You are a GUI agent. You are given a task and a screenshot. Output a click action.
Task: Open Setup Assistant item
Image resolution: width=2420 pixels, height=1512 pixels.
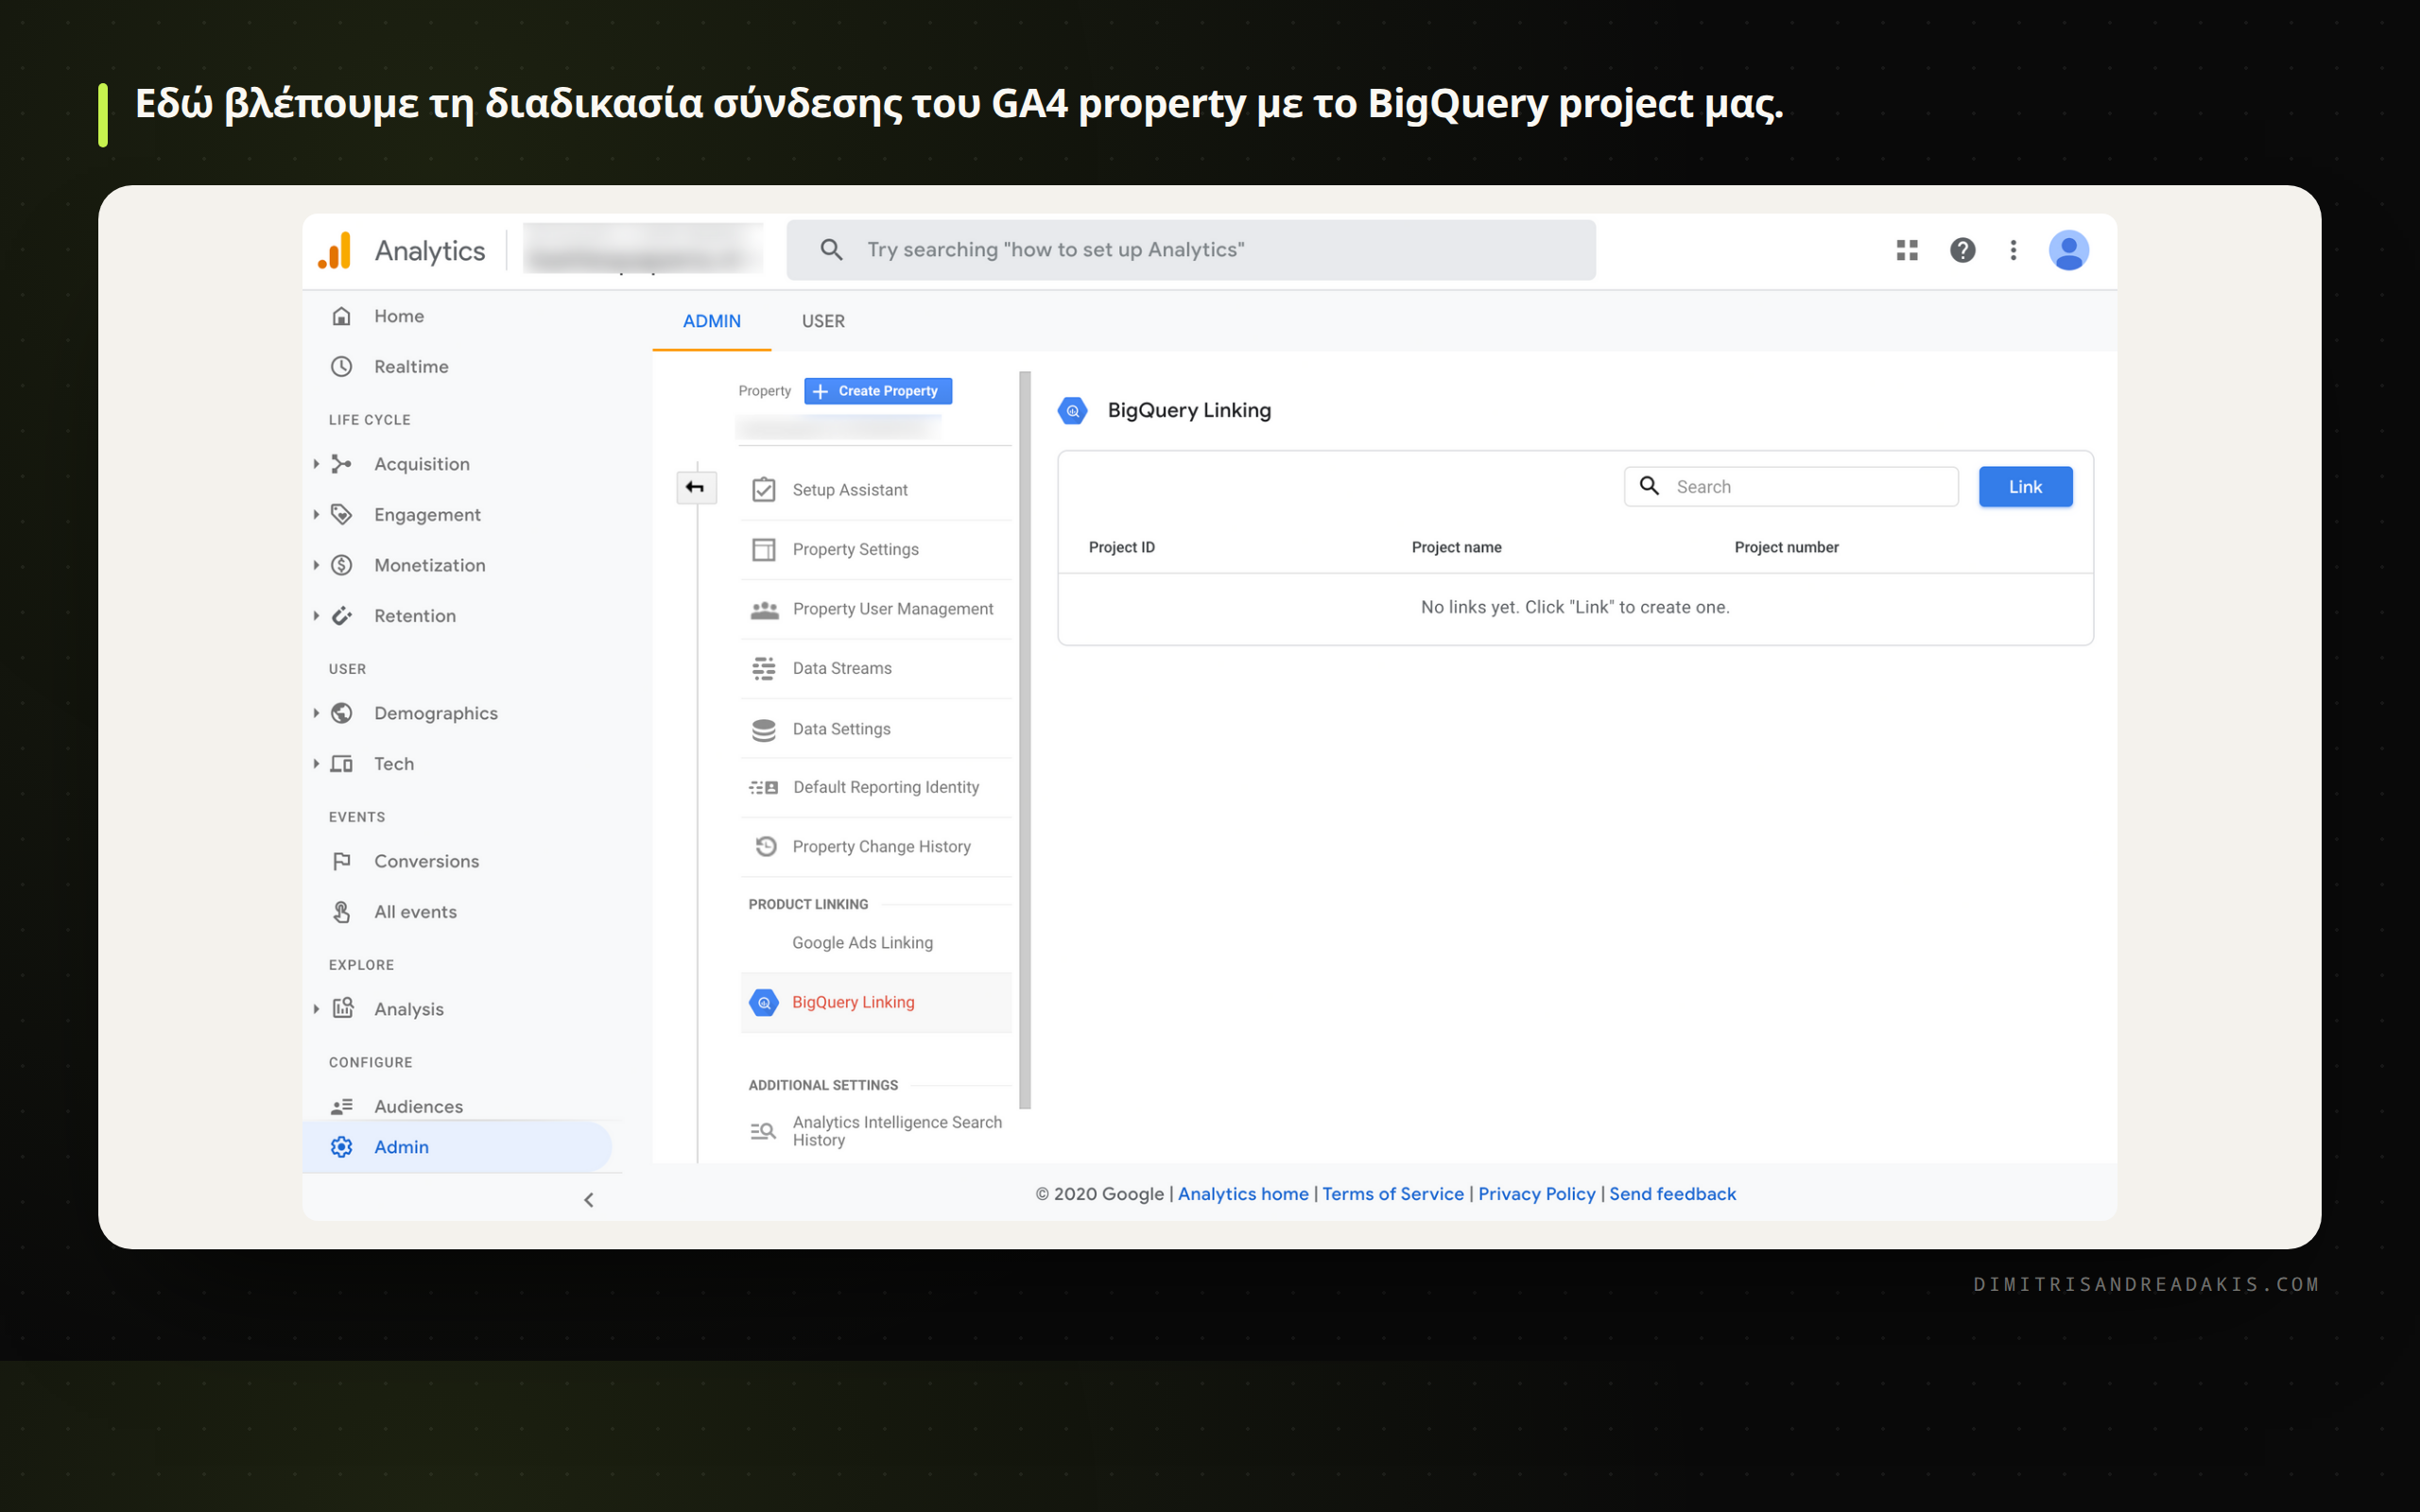tap(876, 490)
